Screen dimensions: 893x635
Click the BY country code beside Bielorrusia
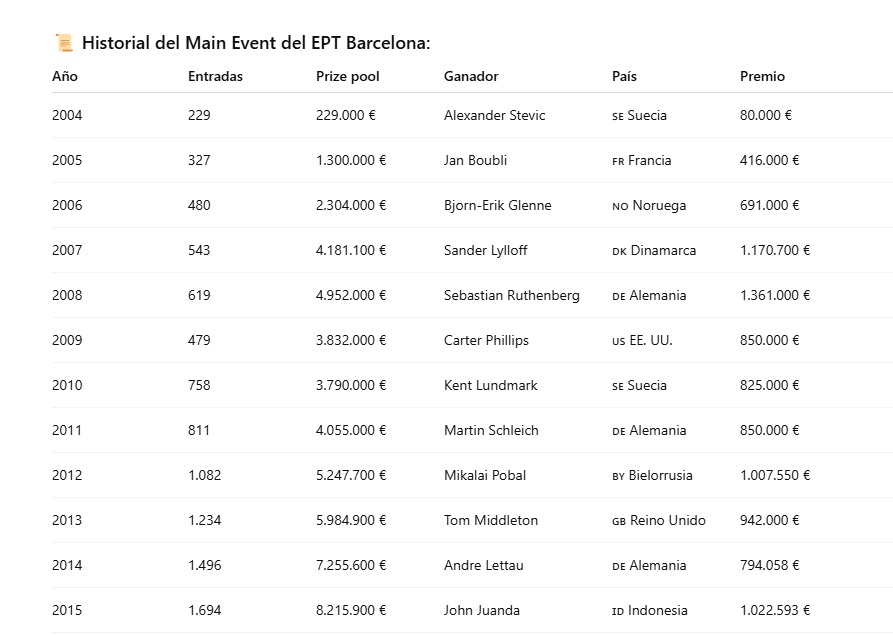pyautogui.click(x=618, y=476)
